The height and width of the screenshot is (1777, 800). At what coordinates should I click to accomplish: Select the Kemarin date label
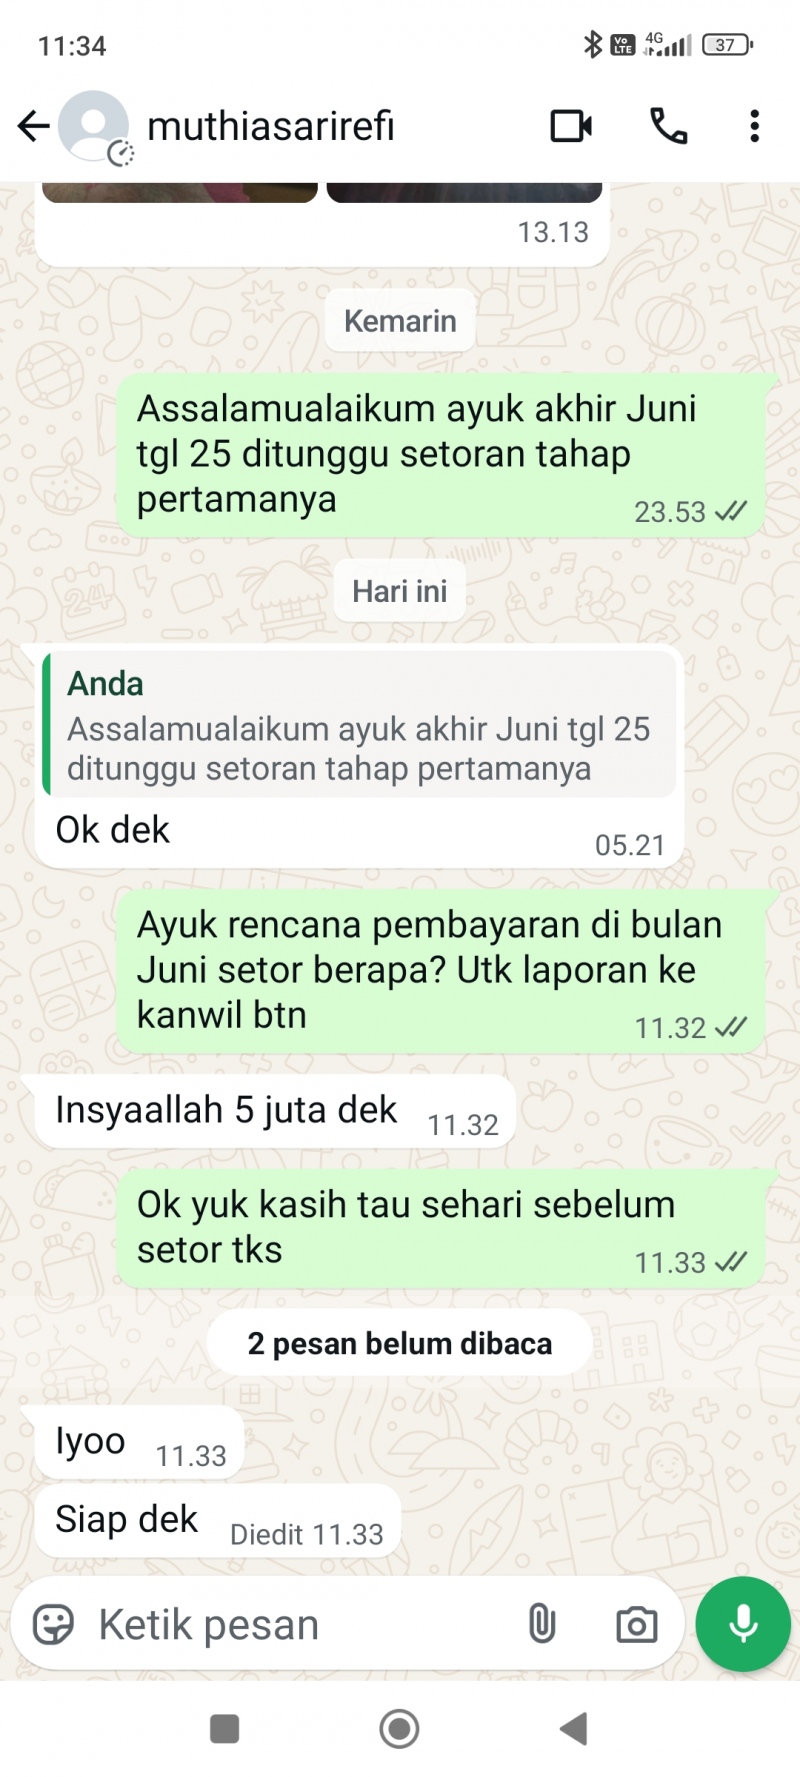(400, 321)
